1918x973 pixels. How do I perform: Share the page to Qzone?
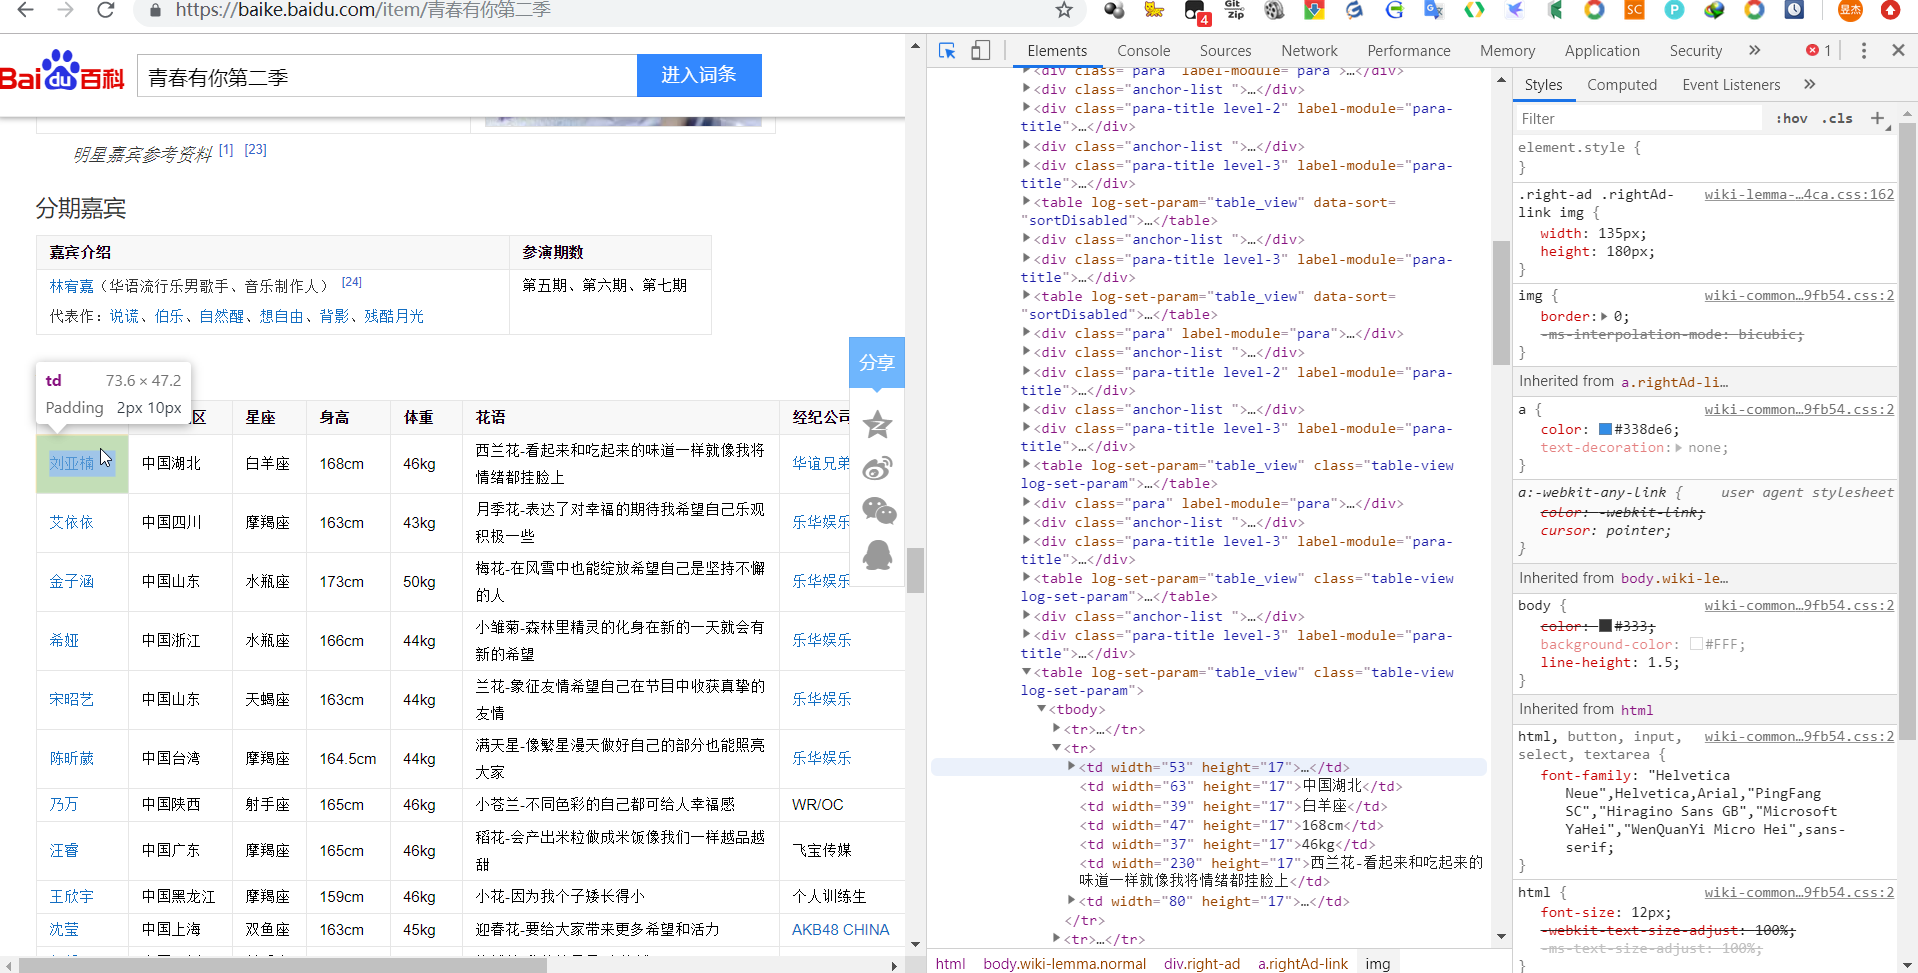point(878,424)
